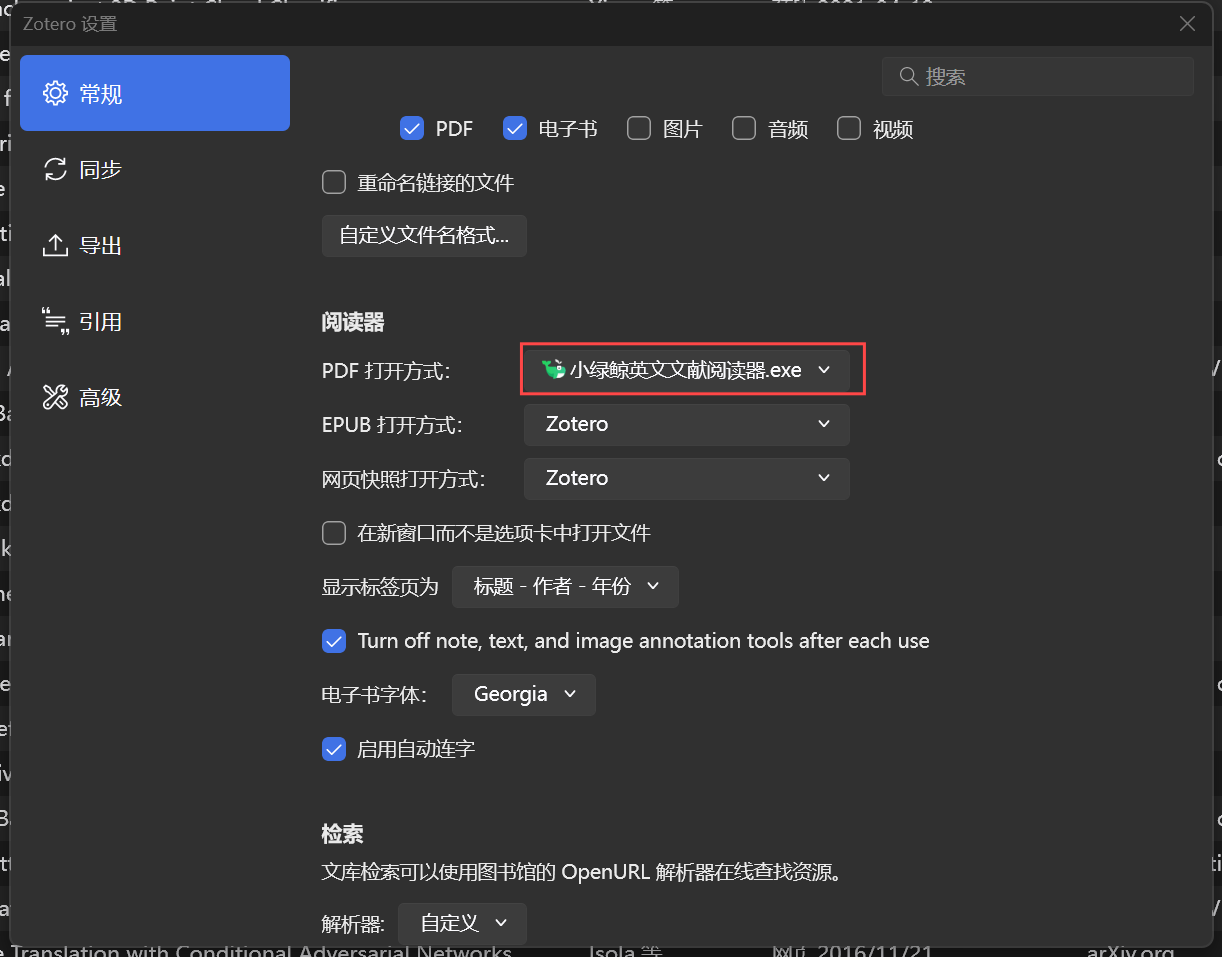Enable the 视频 checkbox
This screenshot has width=1222, height=957.
[x=849, y=128]
